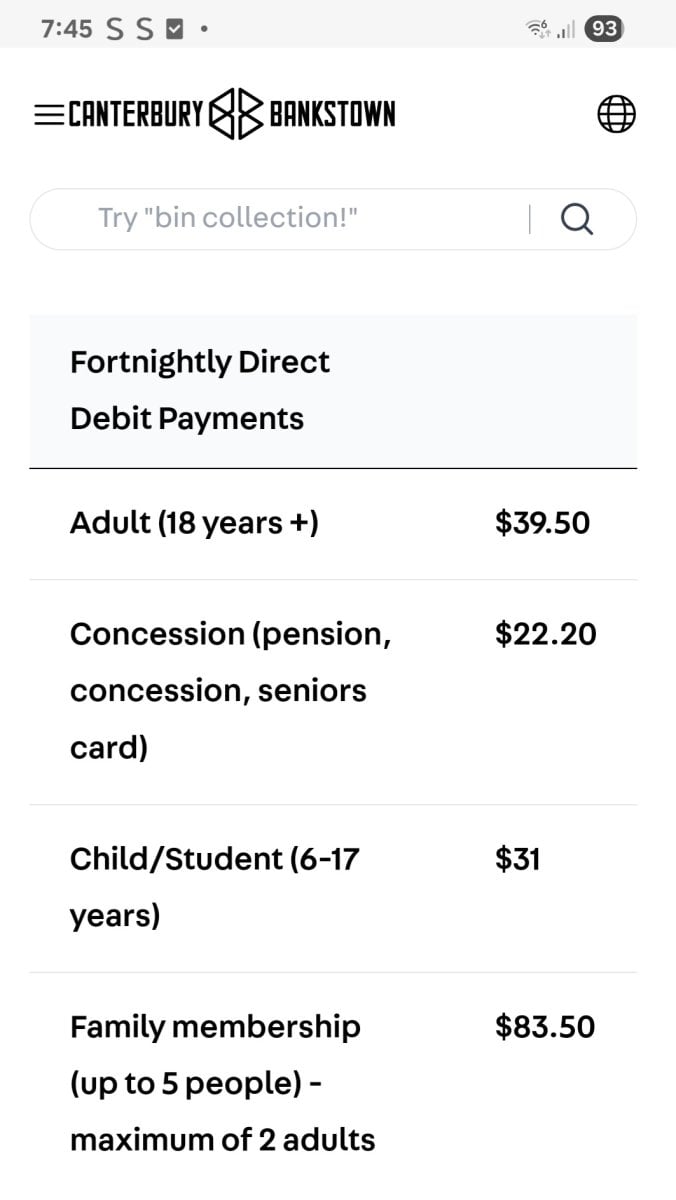Focus the "bin collection" search field

280,219
